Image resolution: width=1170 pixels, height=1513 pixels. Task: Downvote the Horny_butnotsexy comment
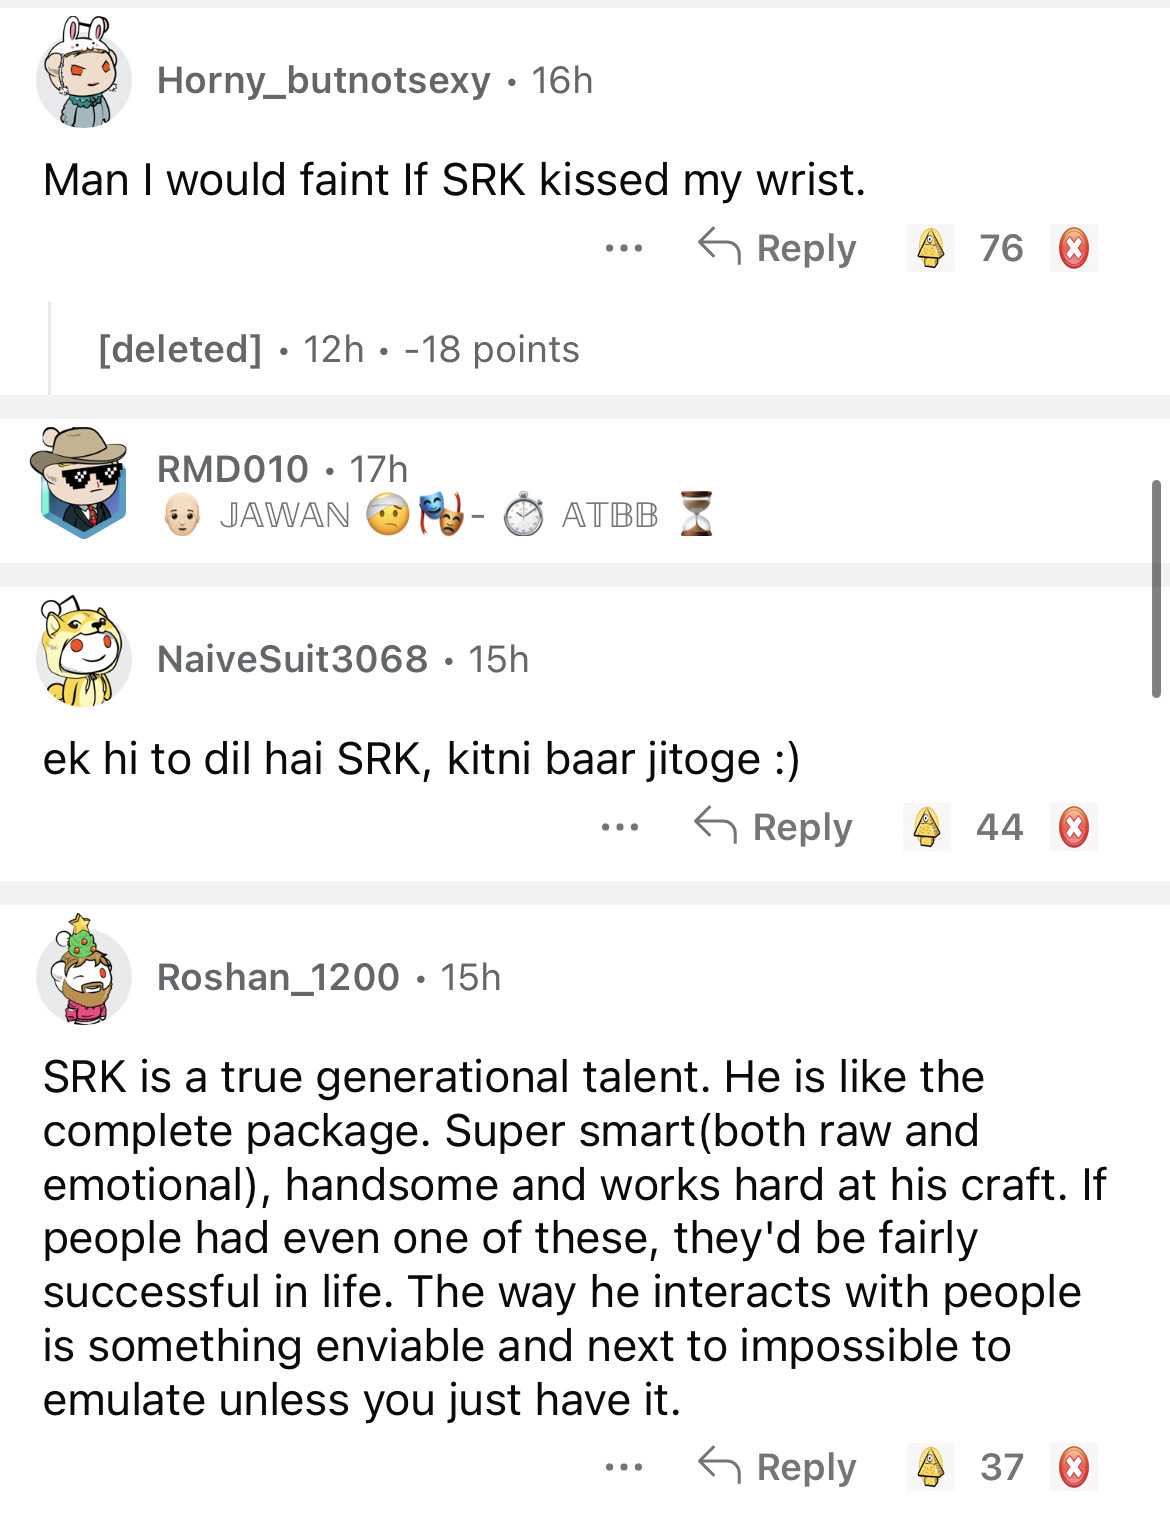(1074, 248)
